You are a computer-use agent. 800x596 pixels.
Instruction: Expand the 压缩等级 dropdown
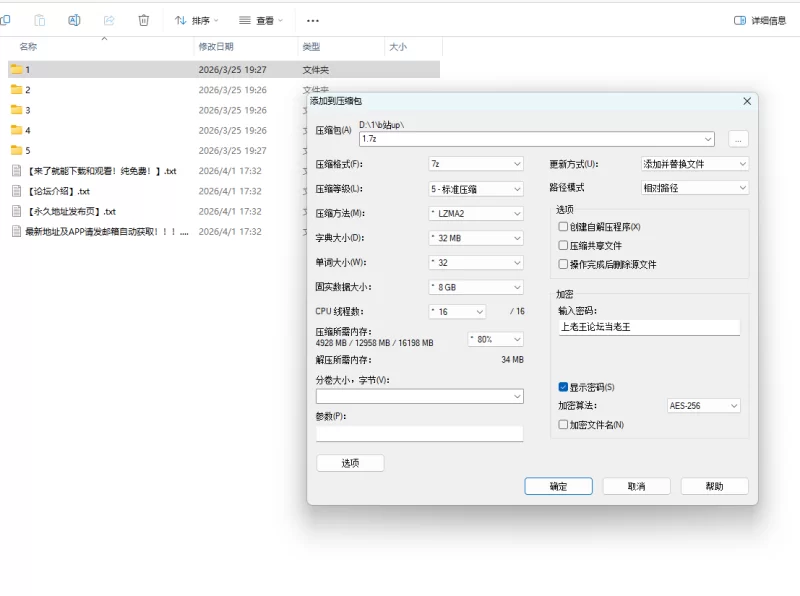(475, 188)
